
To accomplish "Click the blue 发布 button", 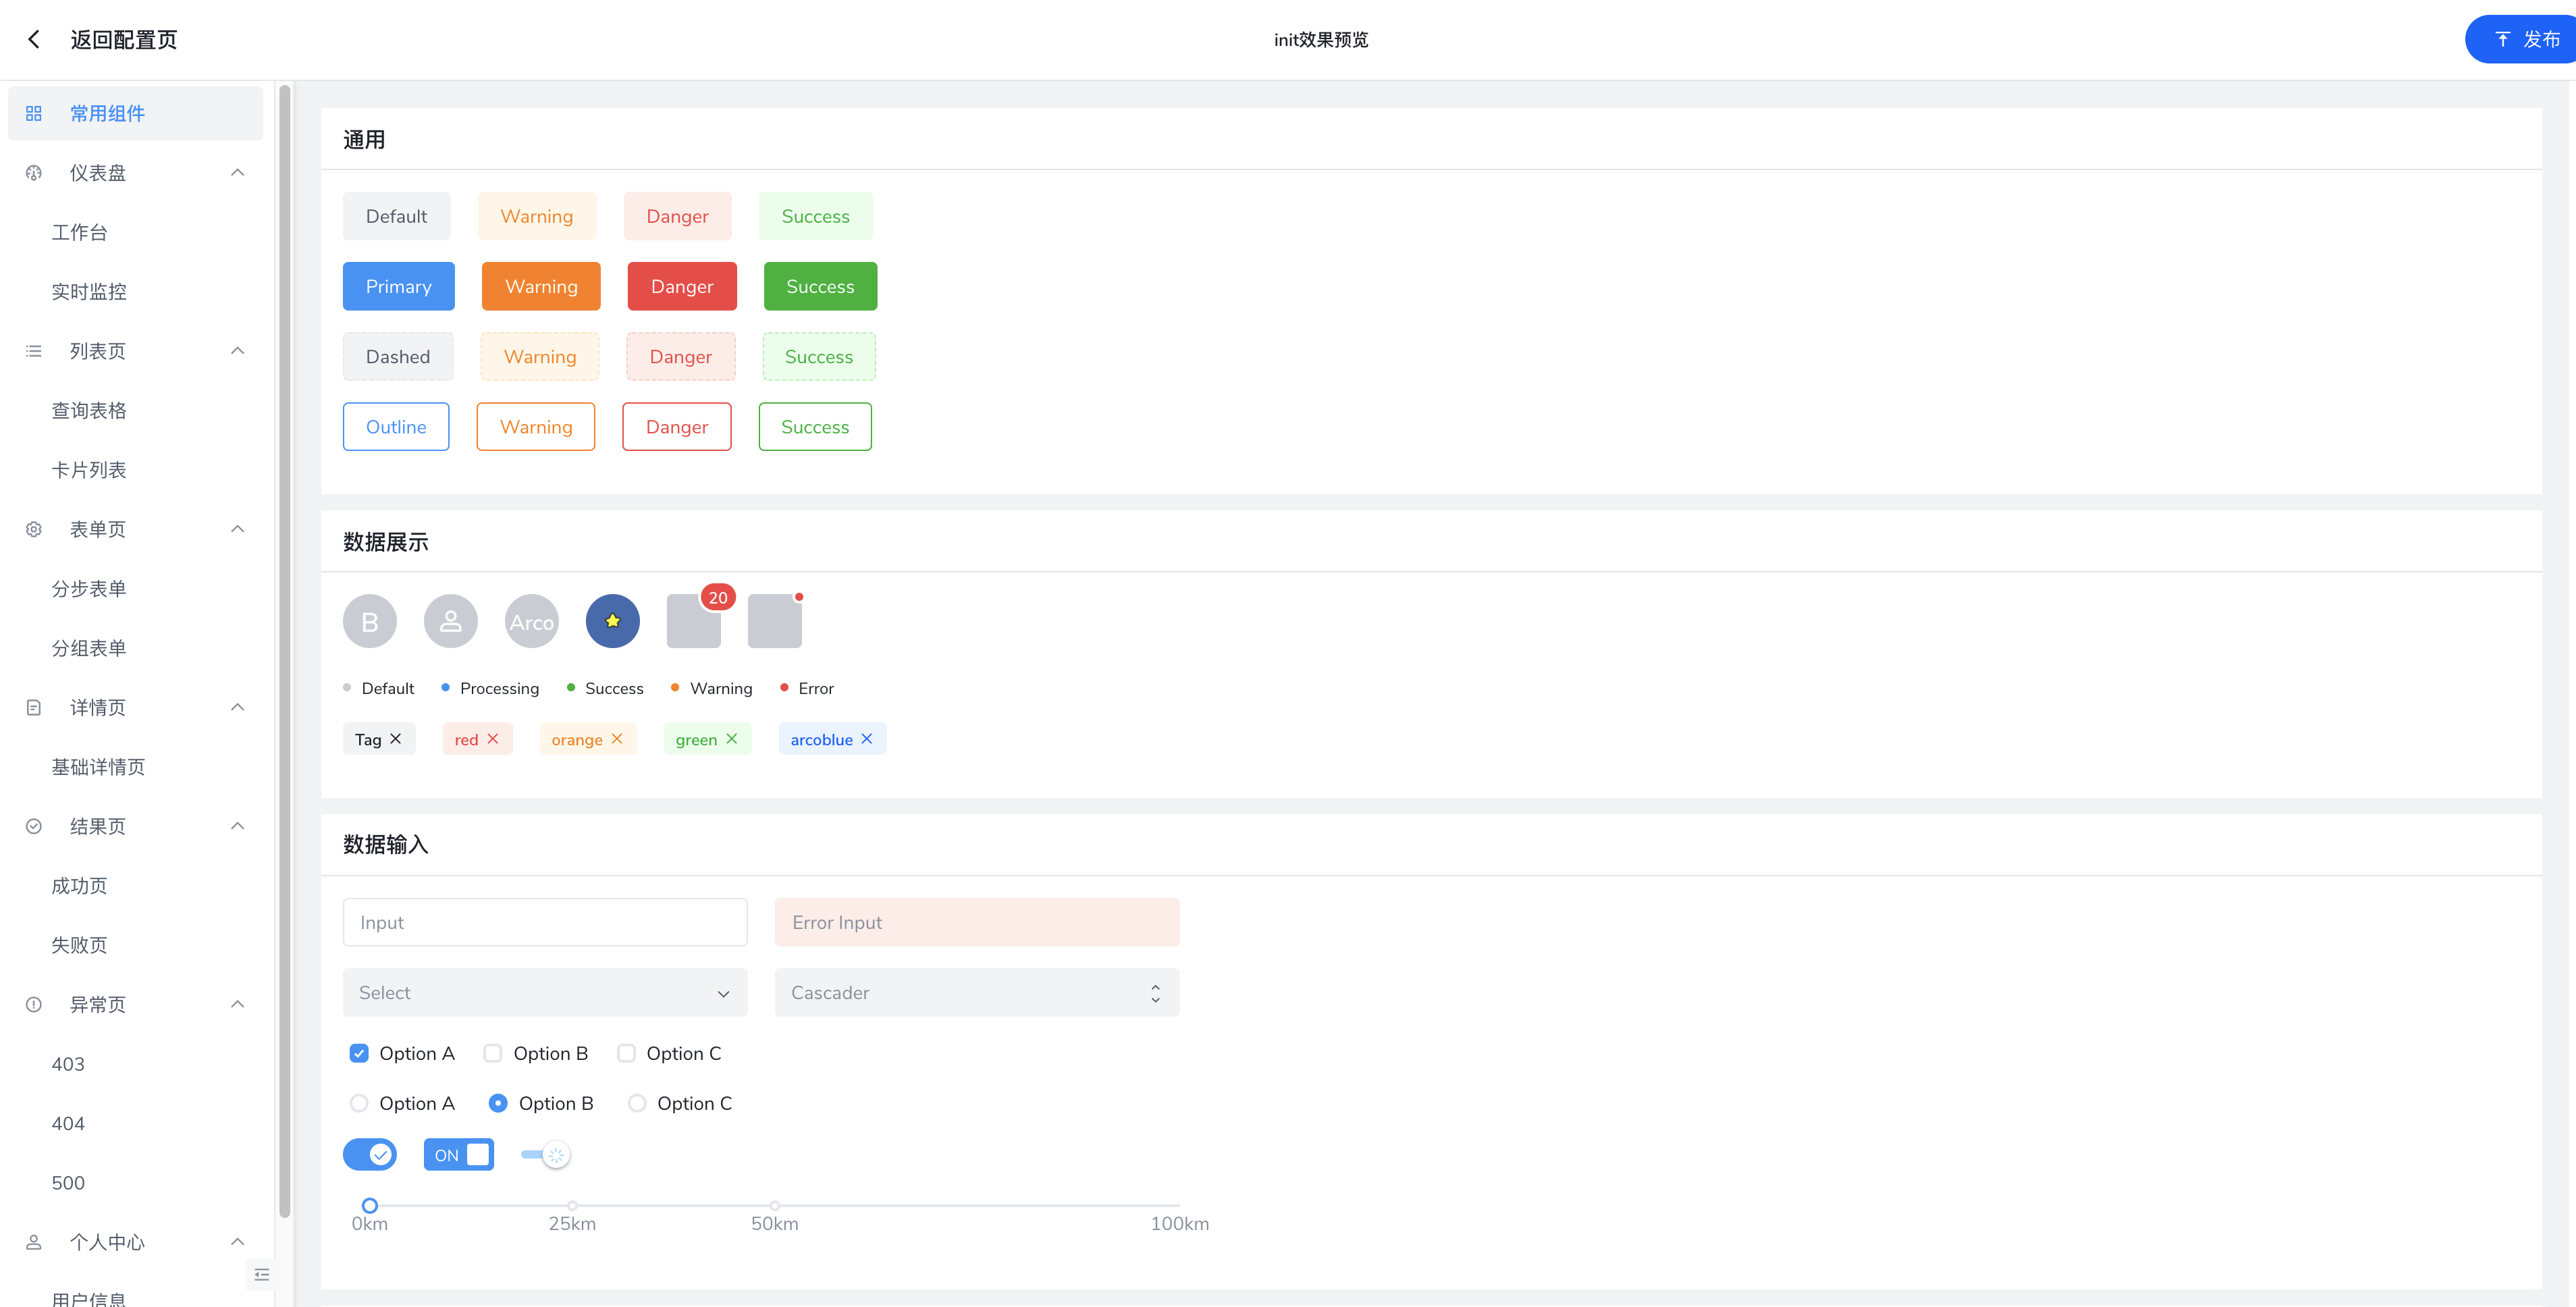I will click(2525, 39).
